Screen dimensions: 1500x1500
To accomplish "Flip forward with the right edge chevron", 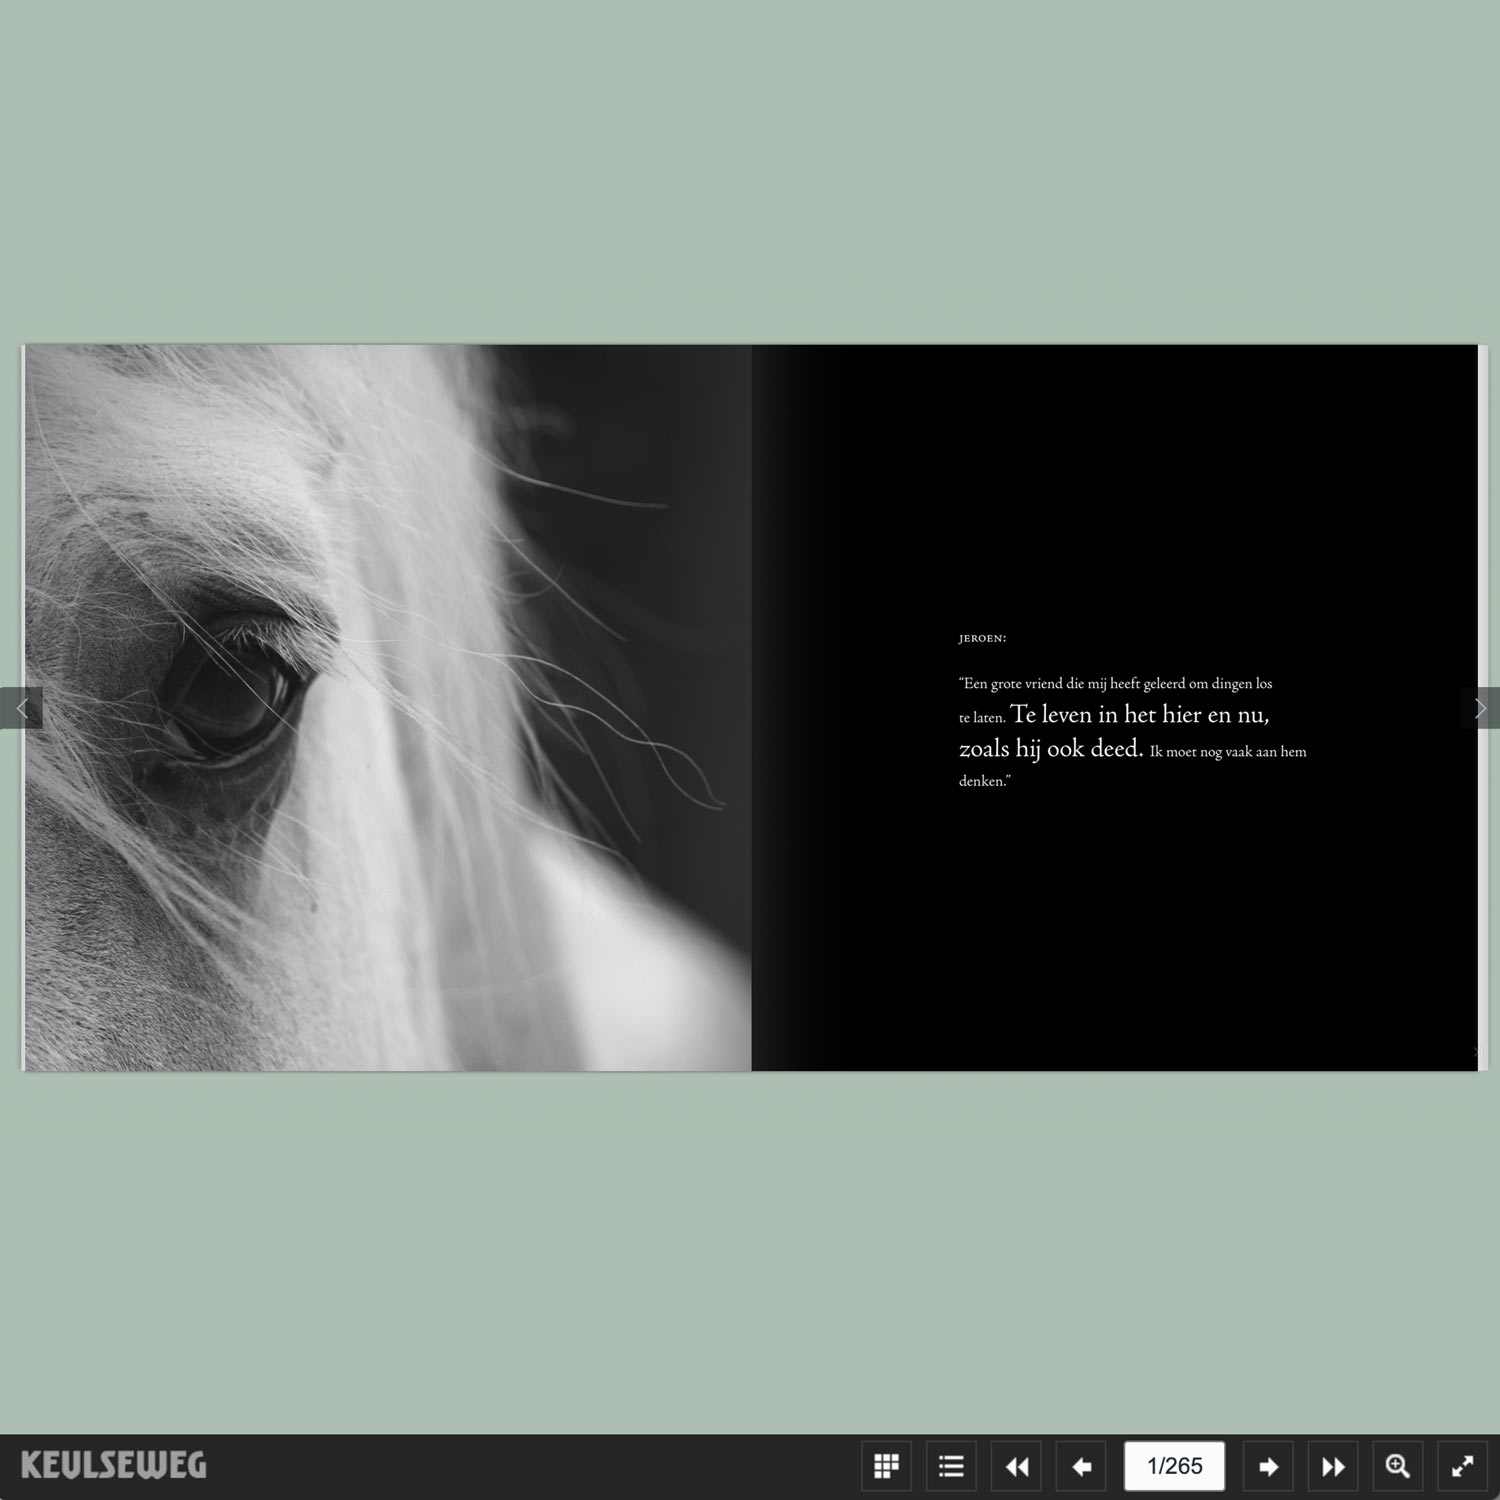I will (x=1480, y=708).
